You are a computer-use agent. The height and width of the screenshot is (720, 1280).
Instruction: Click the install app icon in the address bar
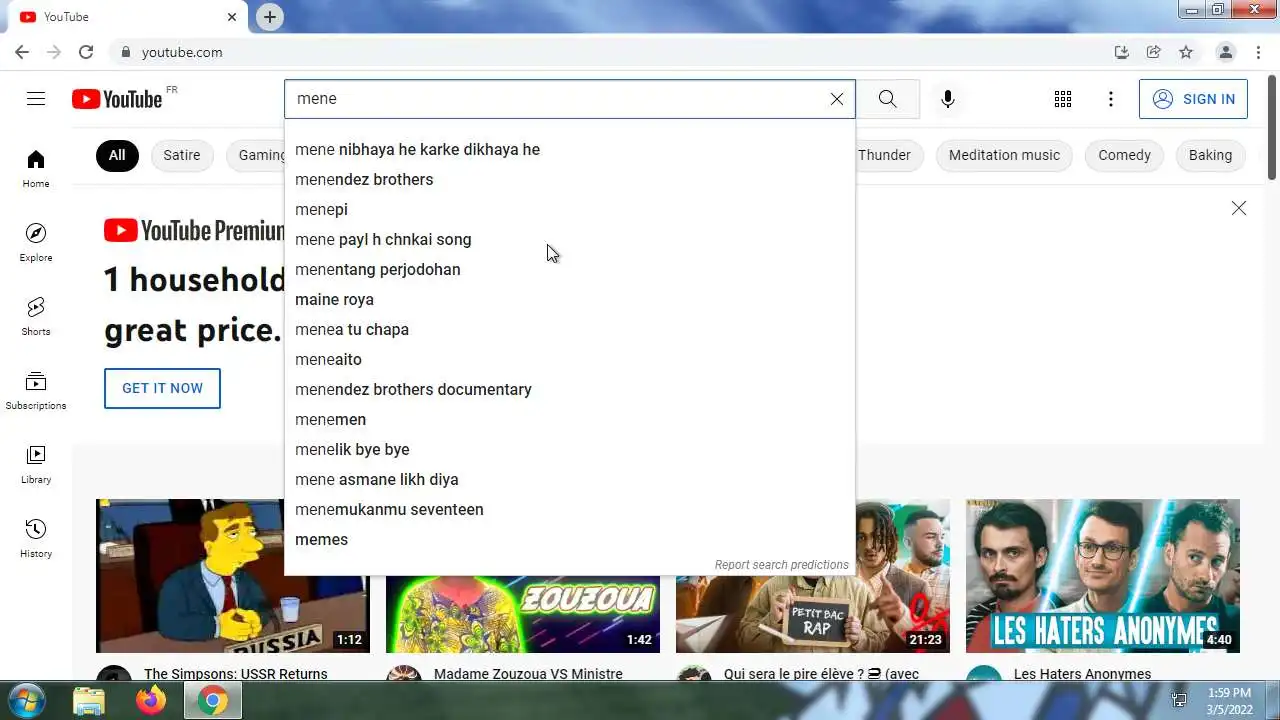point(1122,52)
